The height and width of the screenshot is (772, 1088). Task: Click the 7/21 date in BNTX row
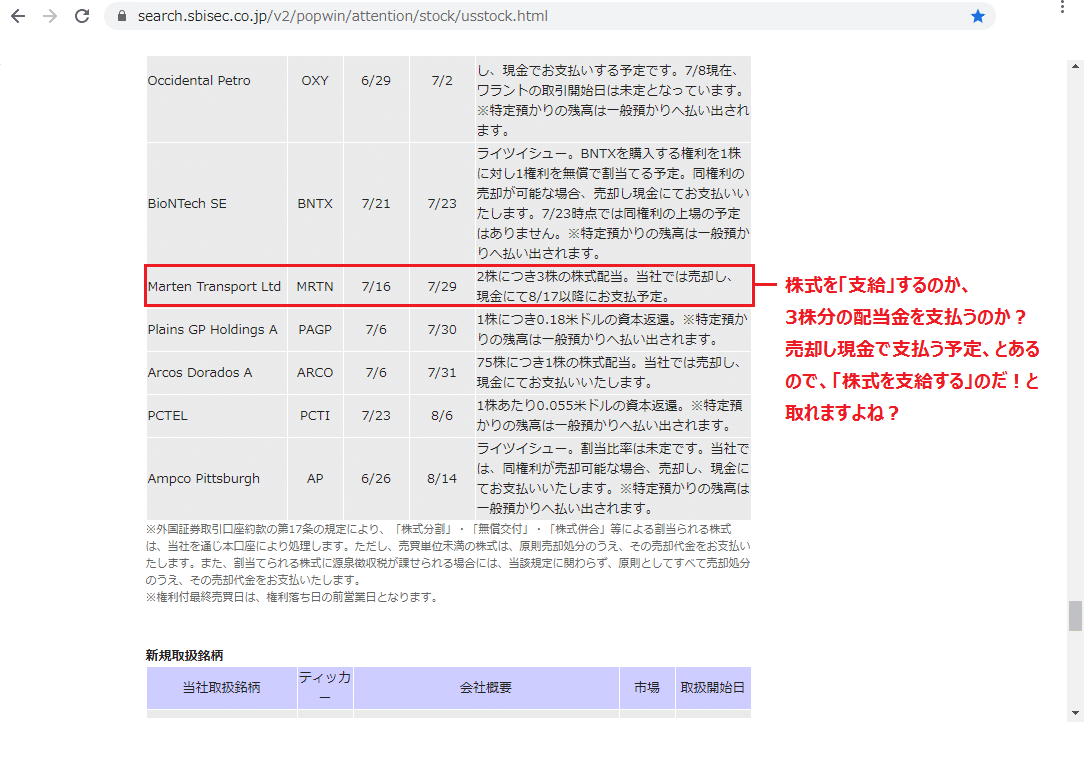(376, 203)
